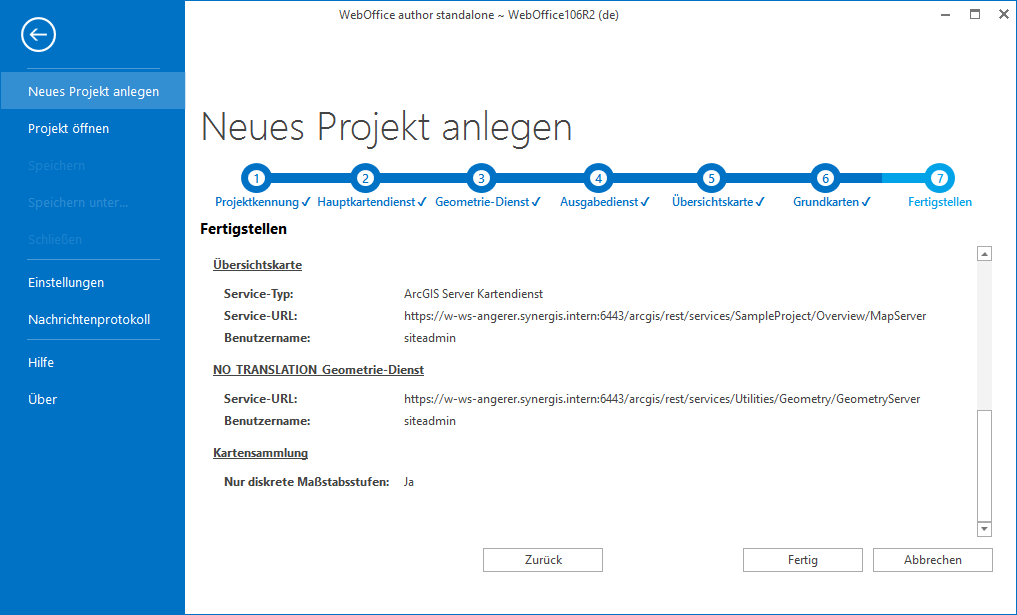Select wizard step 5 Übersichtskarte circle

711,177
